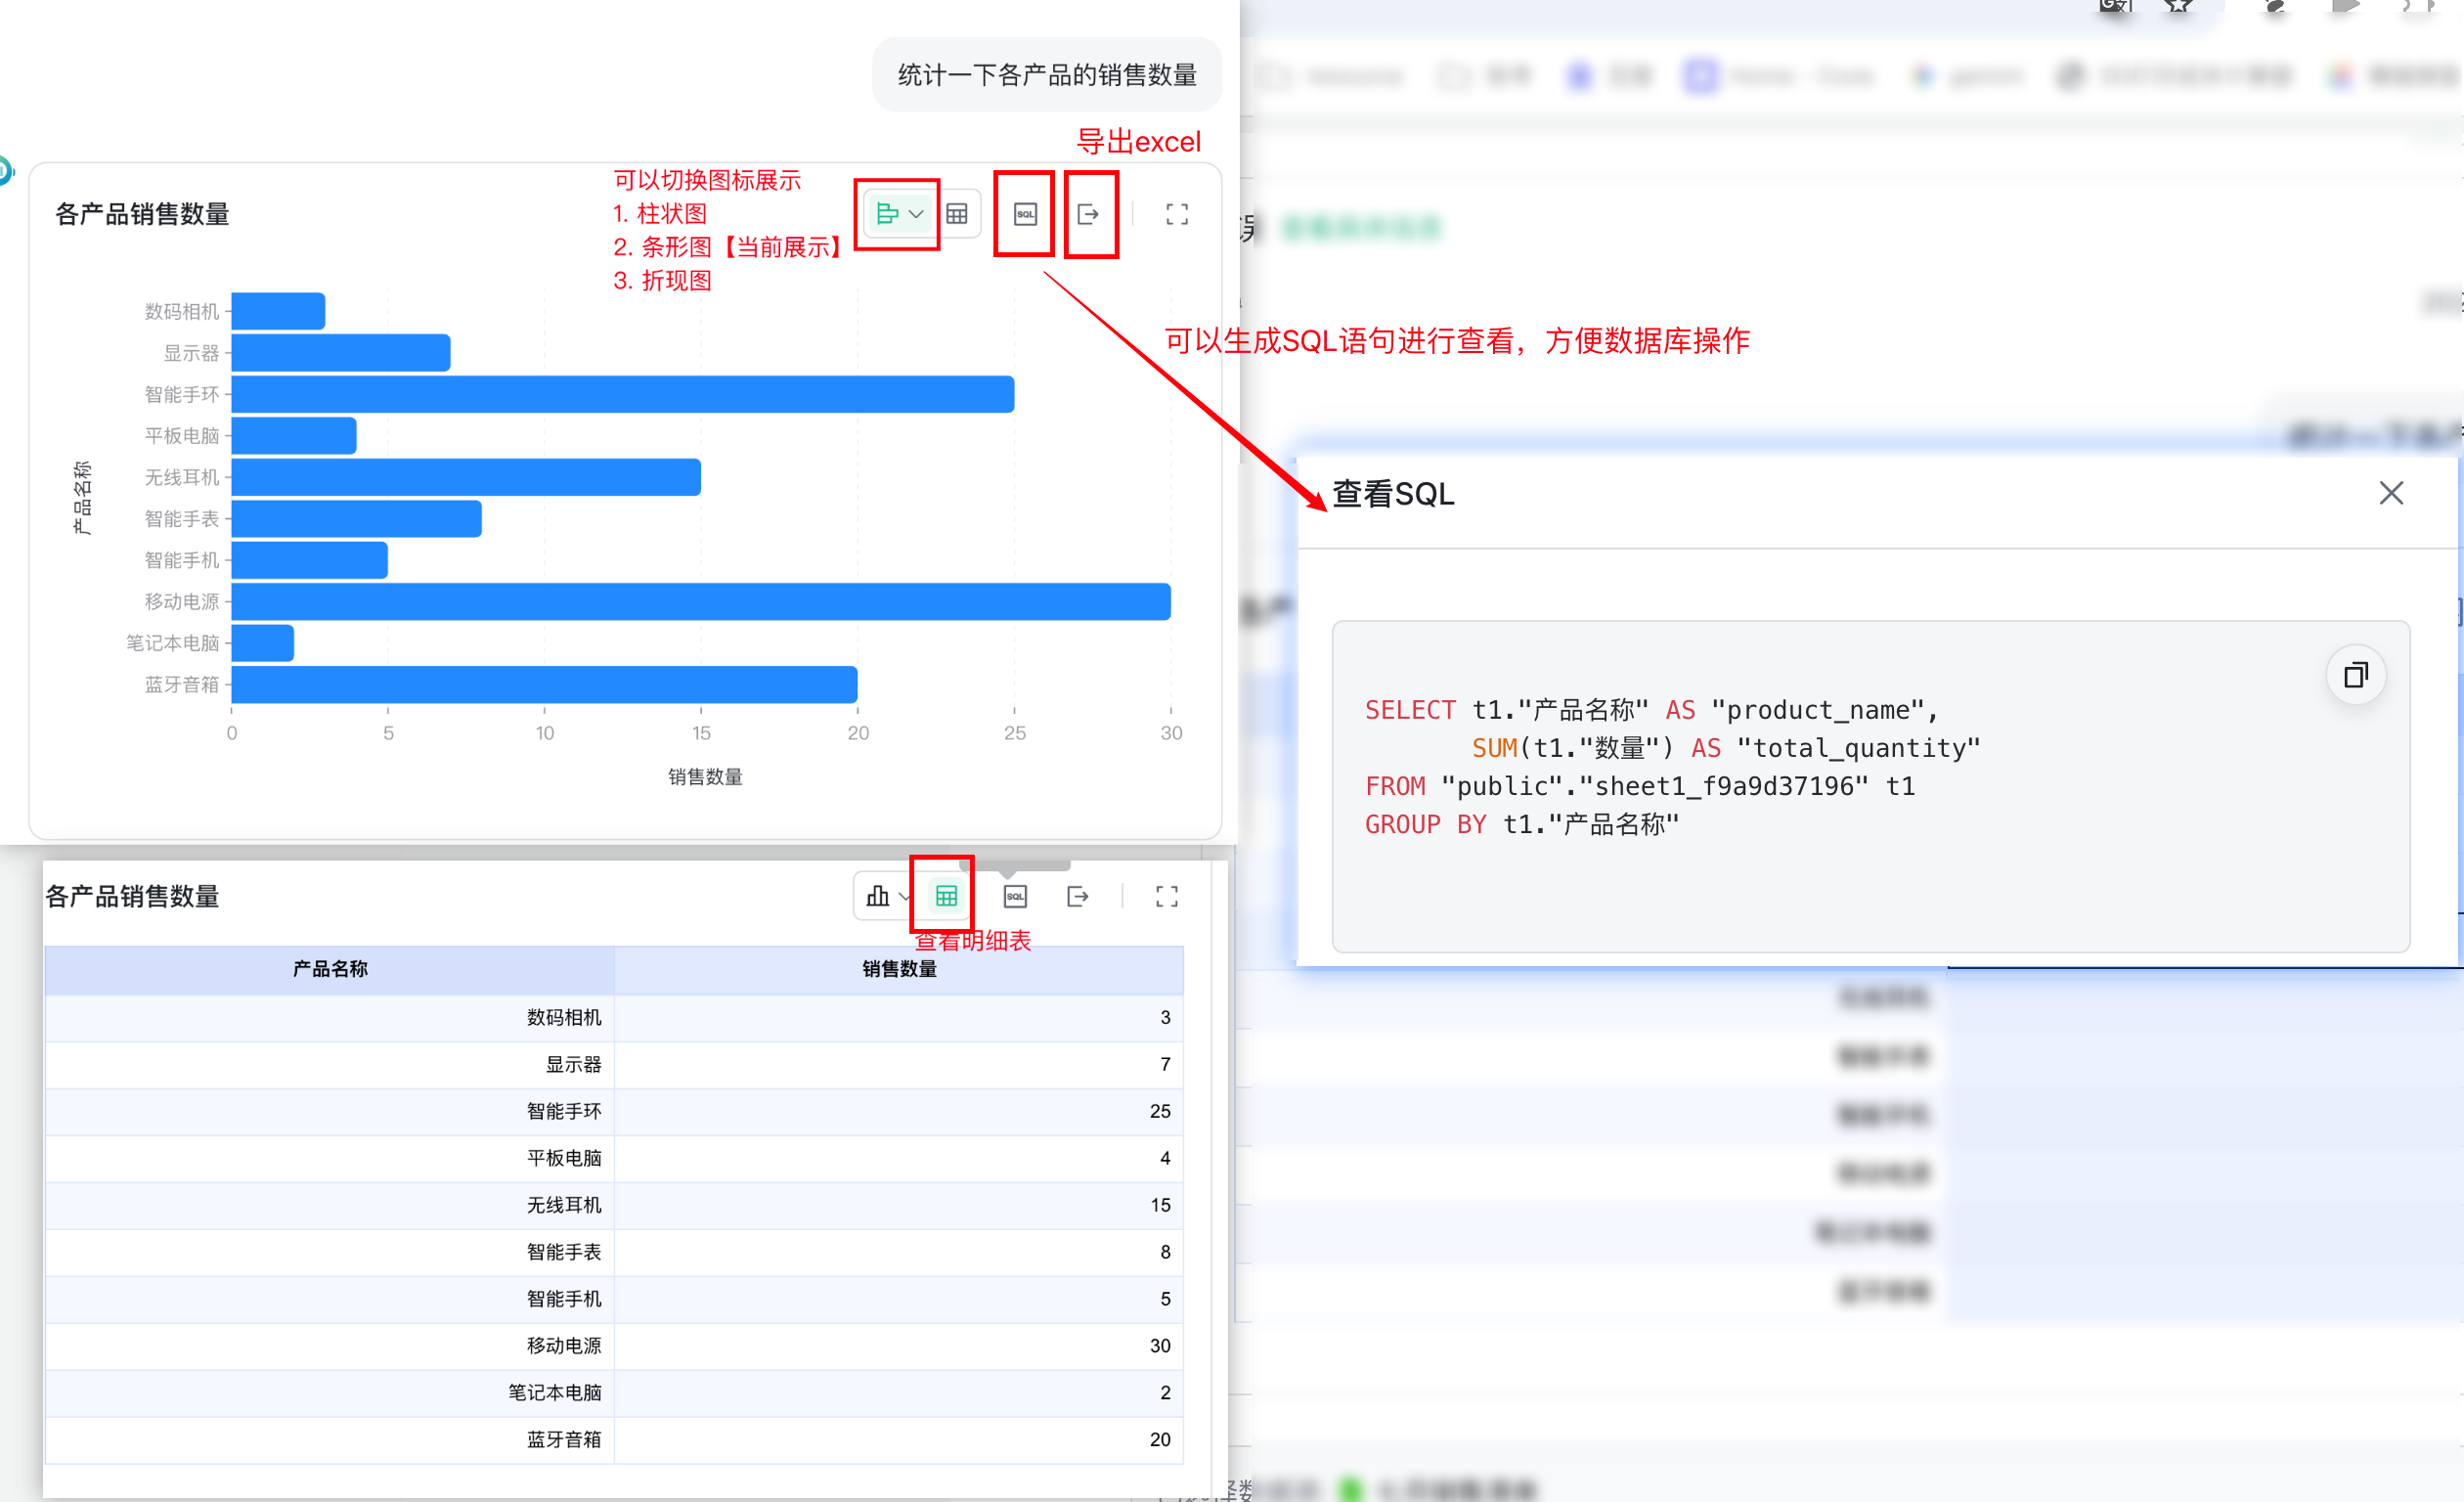The width and height of the screenshot is (2464, 1502).
Task: Click the 笔记本电脑 bar in chart
Action: point(263,643)
